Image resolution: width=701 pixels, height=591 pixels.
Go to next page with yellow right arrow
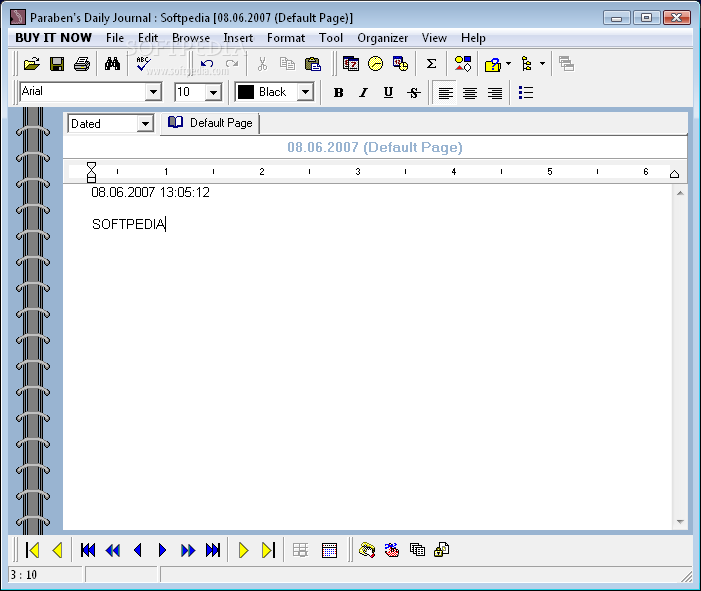[244, 550]
